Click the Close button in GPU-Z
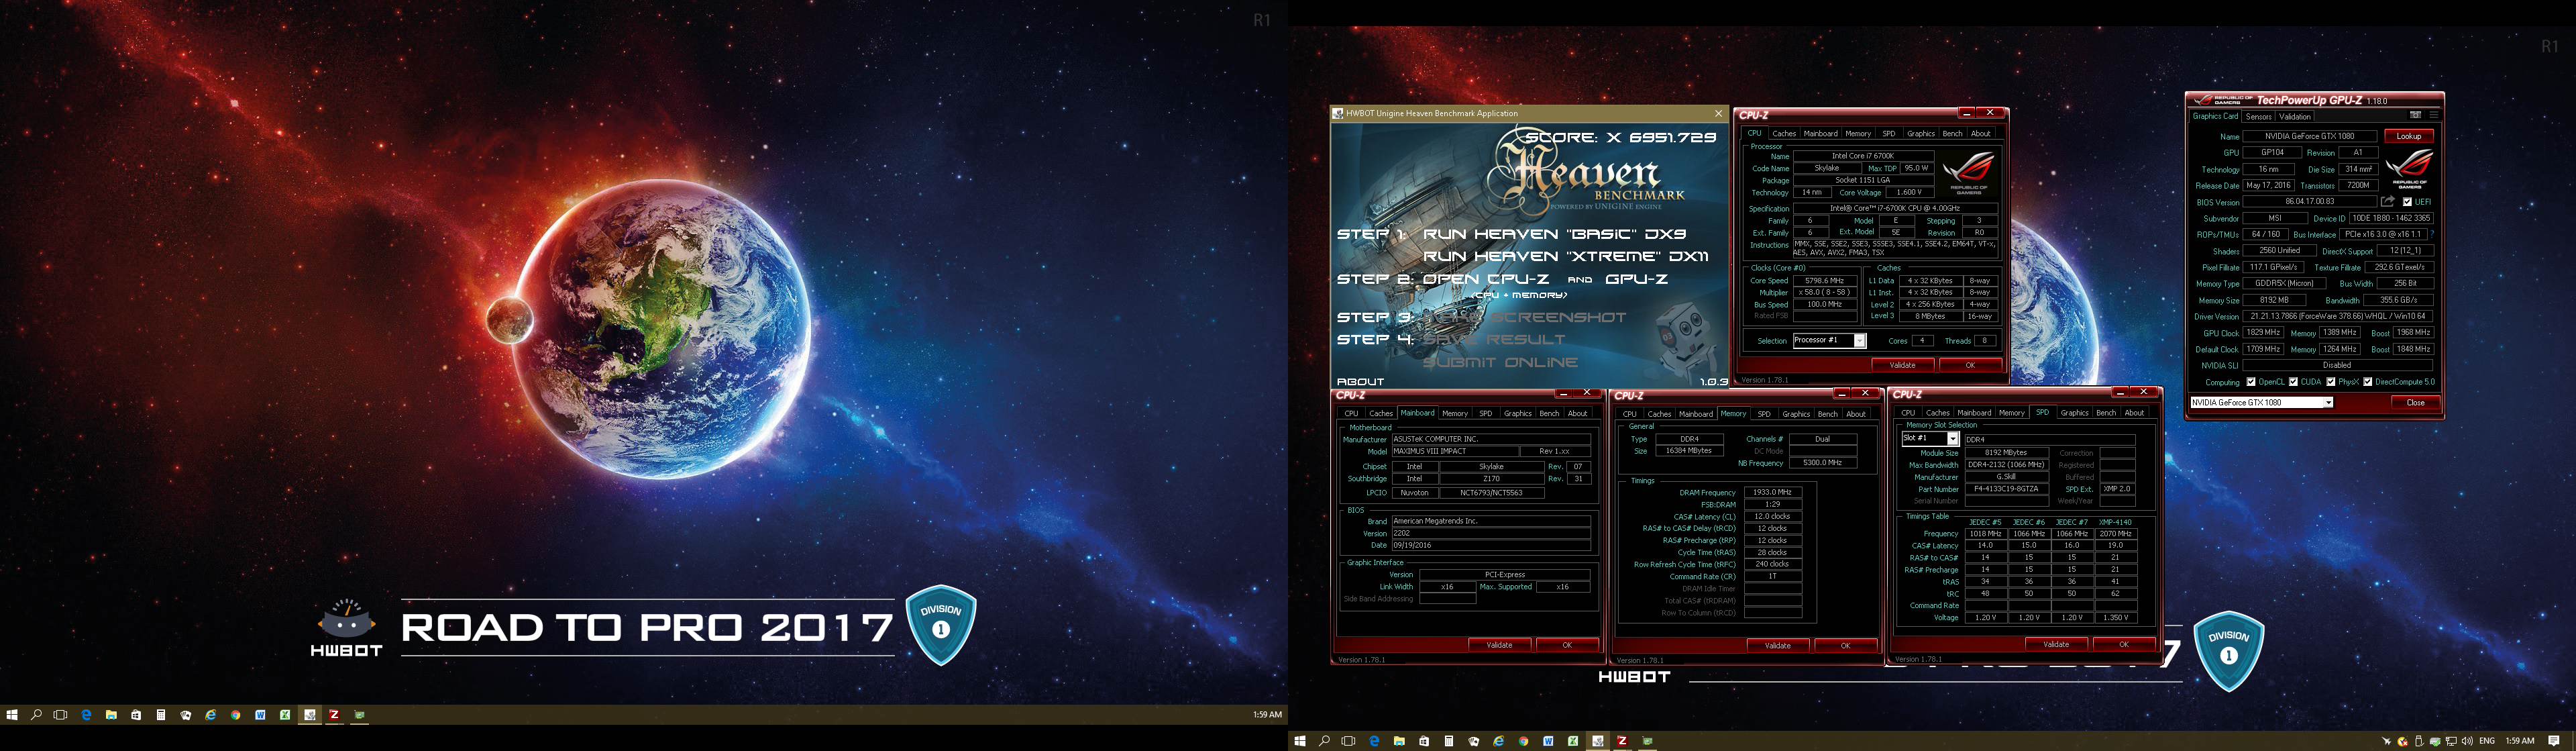Image resolution: width=2576 pixels, height=751 pixels. click(2415, 402)
